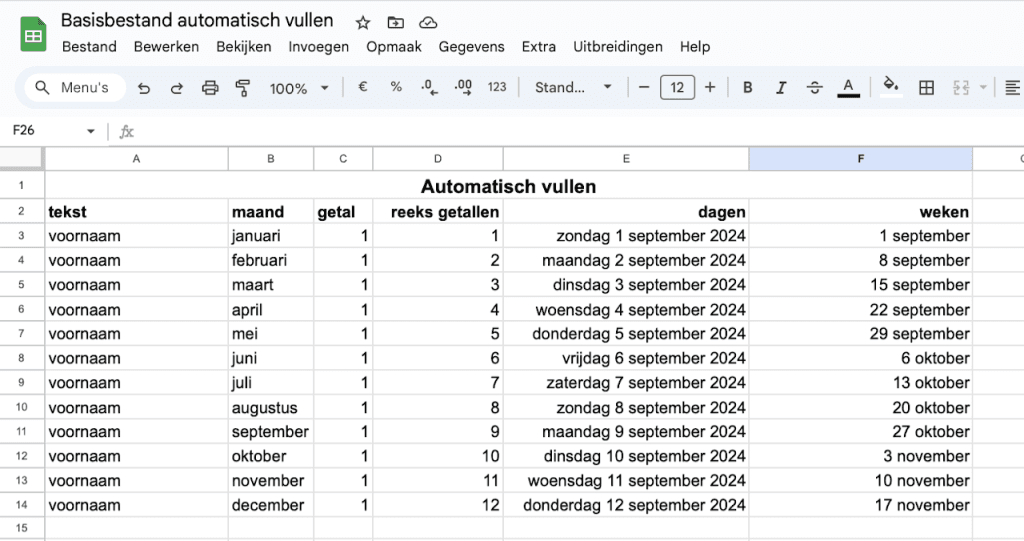Click the redo arrow icon
This screenshot has height=541, width=1024.
click(x=177, y=88)
